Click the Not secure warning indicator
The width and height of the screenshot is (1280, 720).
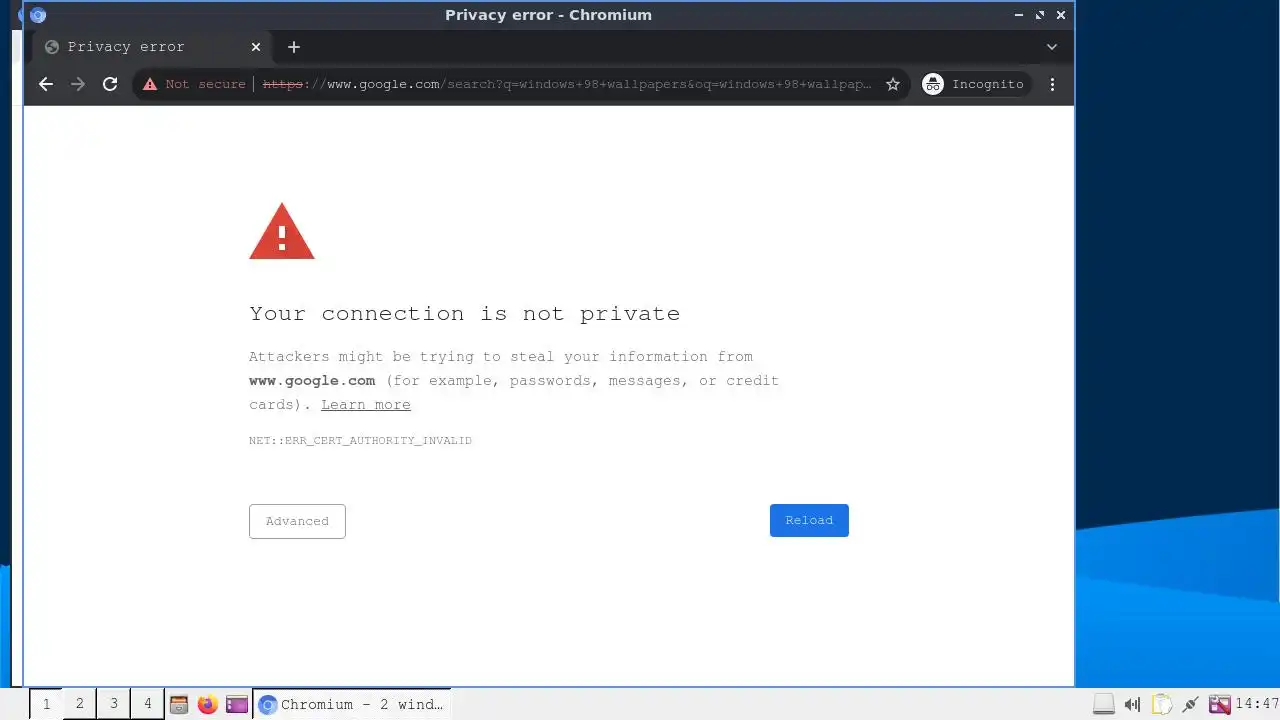pyautogui.click(x=194, y=84)
